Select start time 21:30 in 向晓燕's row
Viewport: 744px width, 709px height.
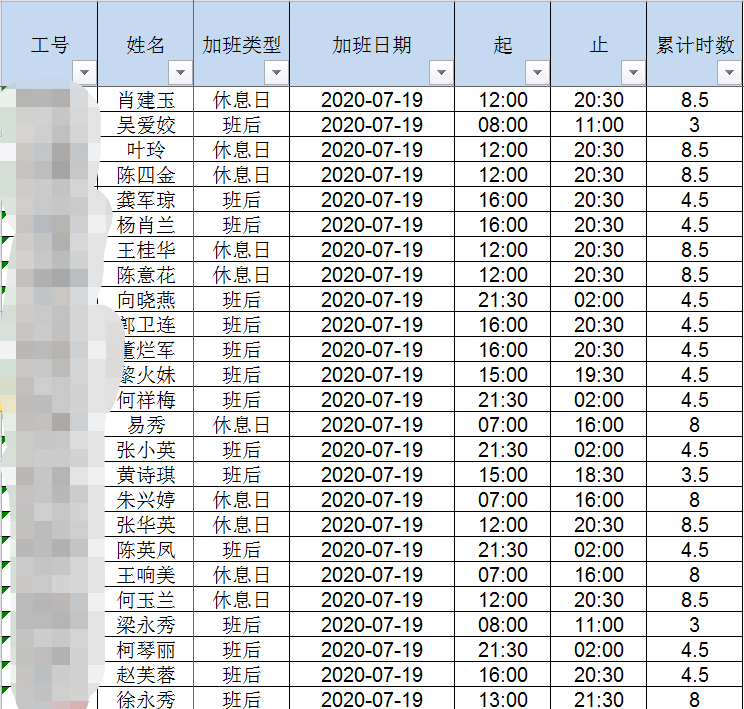click(502, 300)
